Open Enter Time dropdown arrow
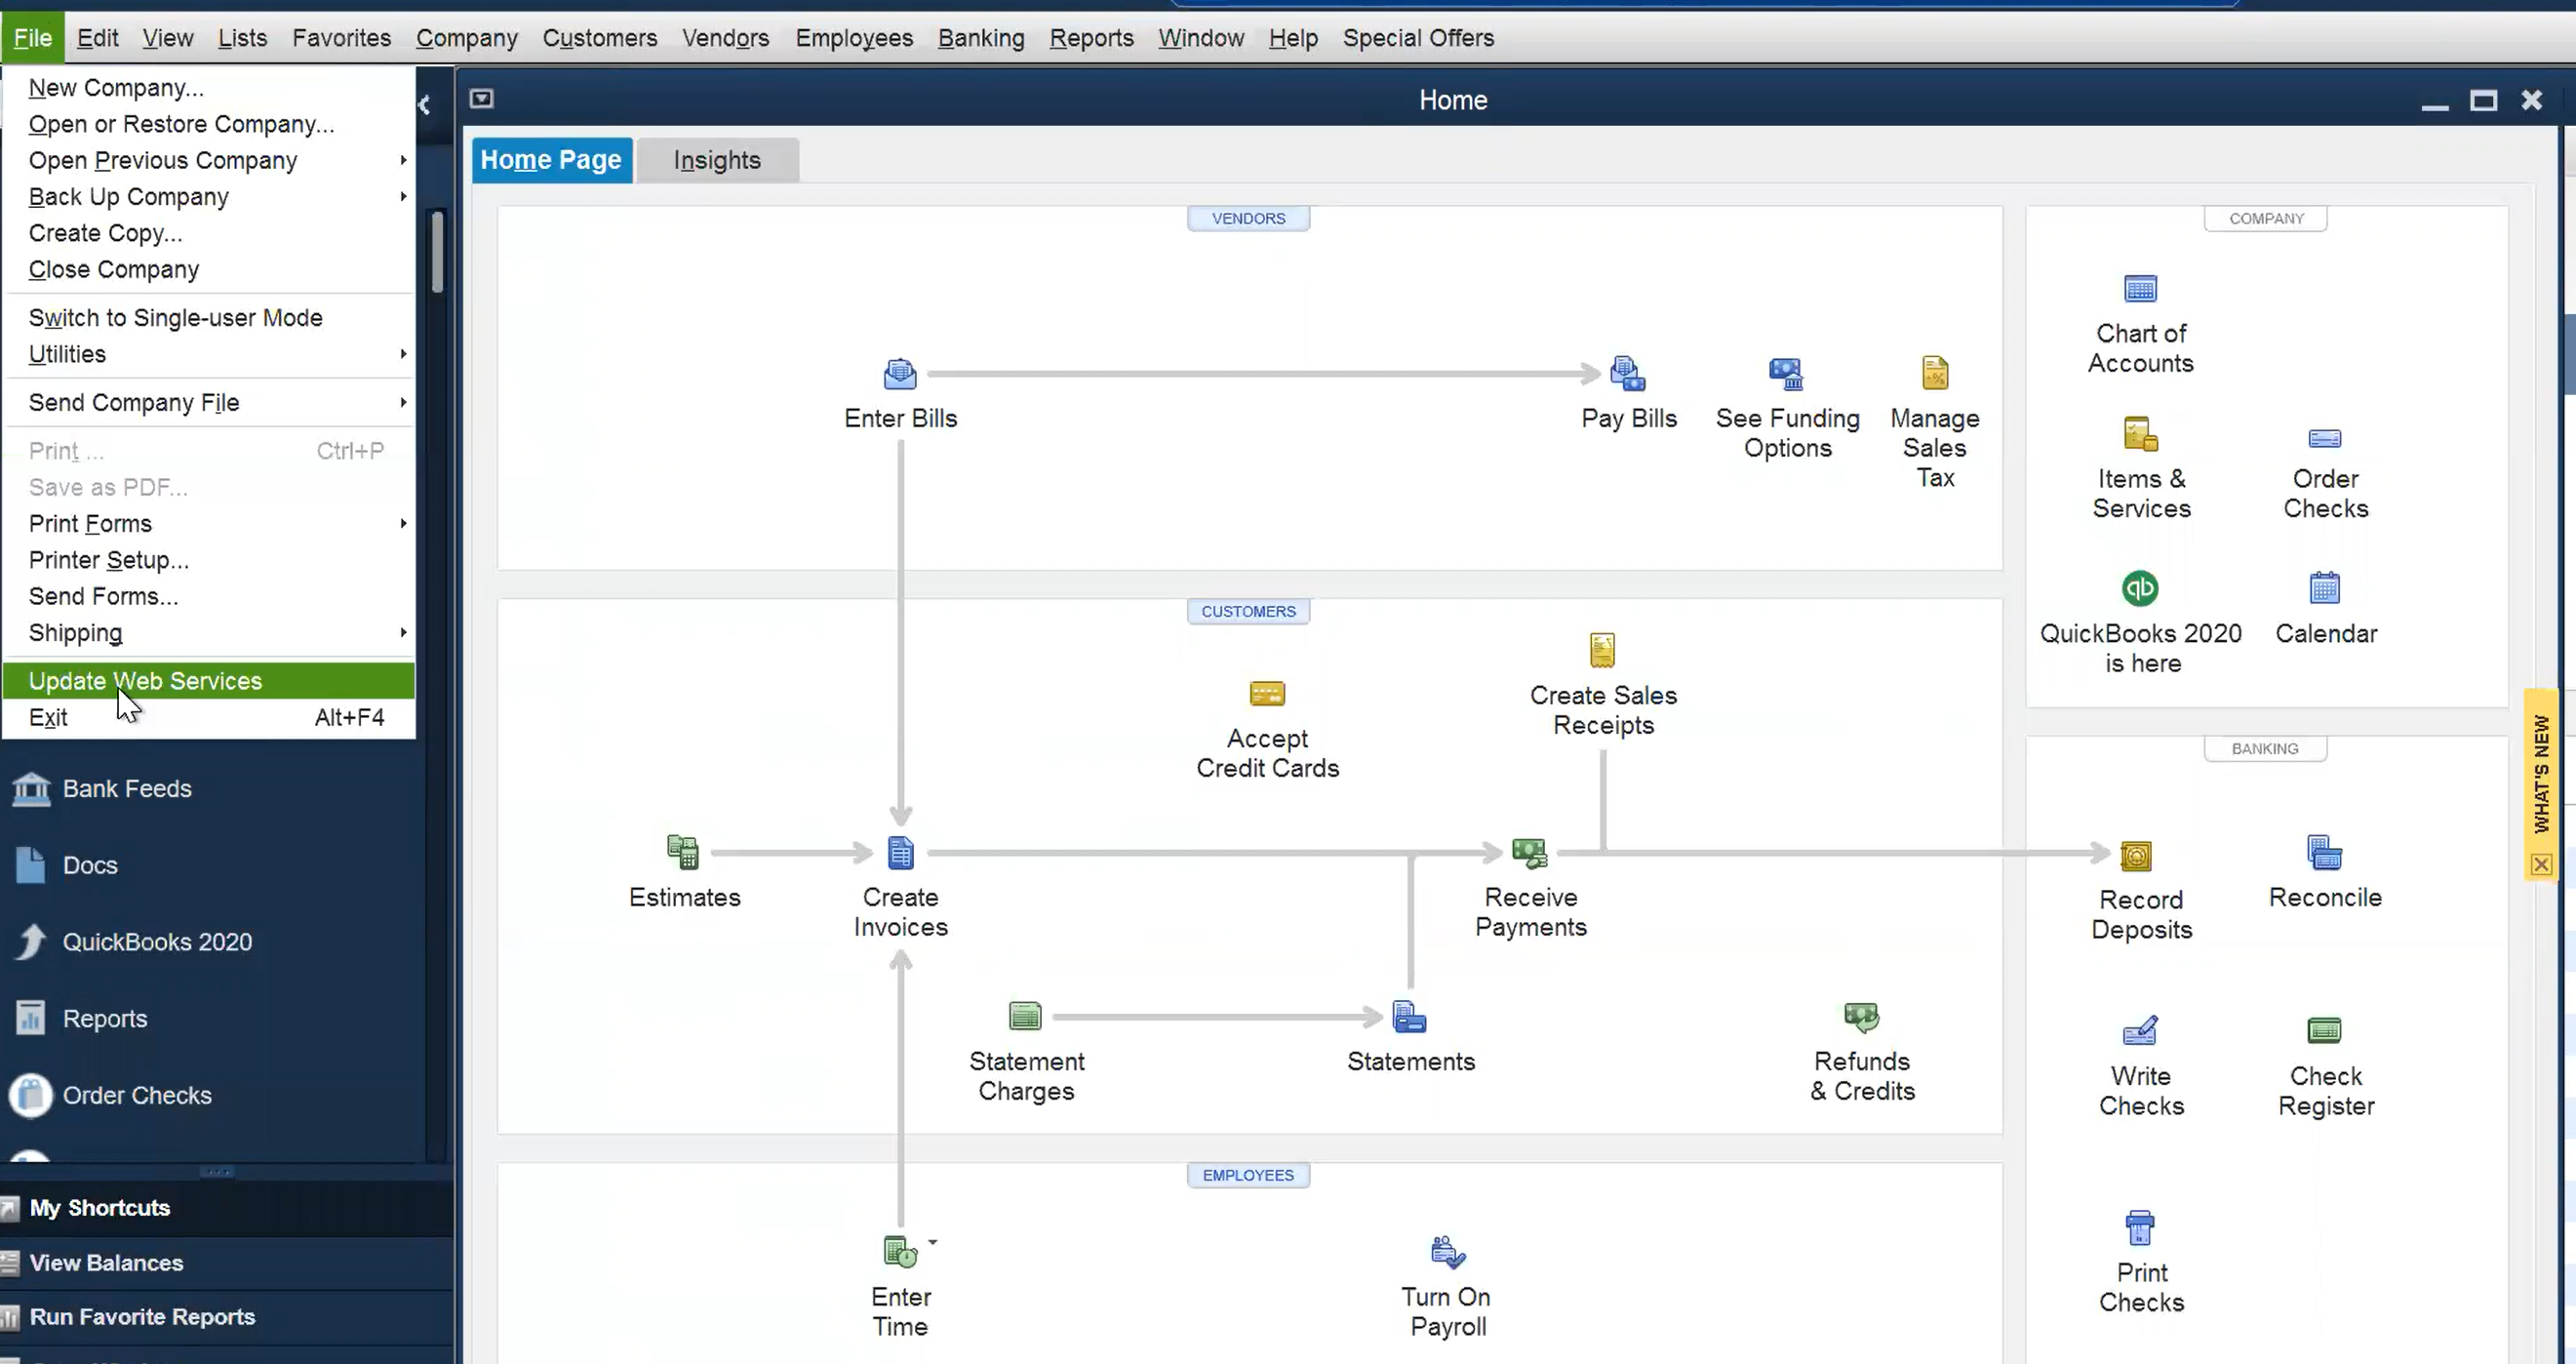The width and height of the screenshot is (2576, 1364). [x=932, y=1242]
